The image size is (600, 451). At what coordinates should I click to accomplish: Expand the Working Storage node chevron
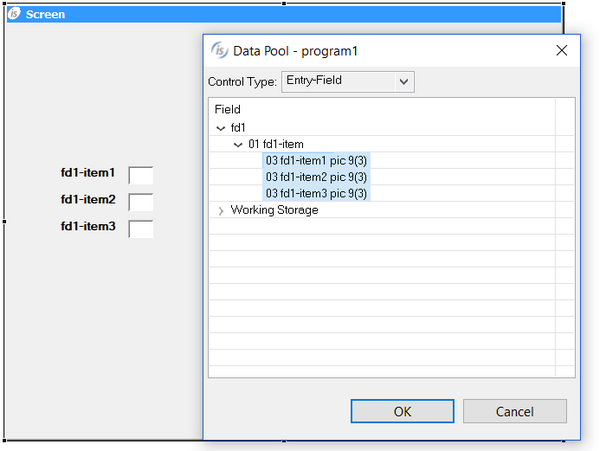[221, 210]
